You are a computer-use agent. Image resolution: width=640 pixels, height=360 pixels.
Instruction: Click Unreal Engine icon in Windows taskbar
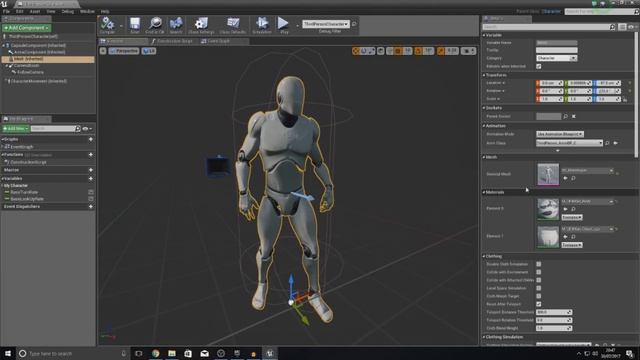[270, 353]
